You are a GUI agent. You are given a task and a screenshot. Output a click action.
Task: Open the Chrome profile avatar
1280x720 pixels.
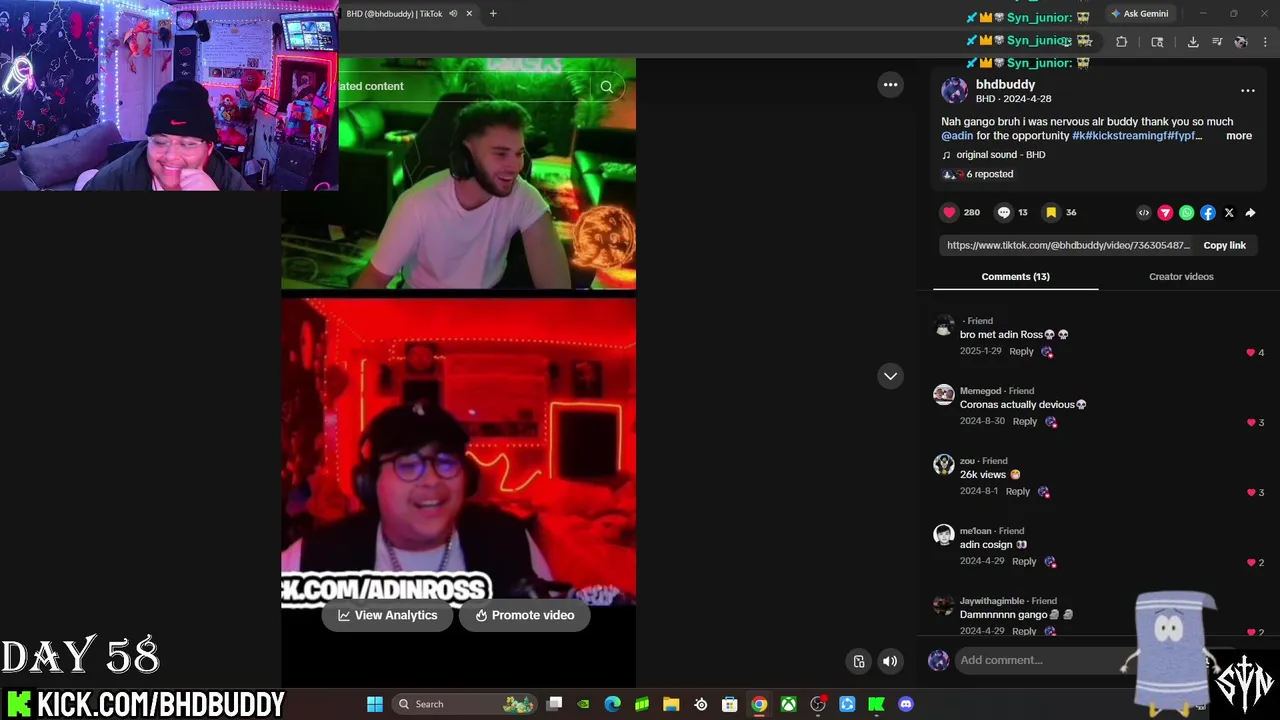(1241, 42)
